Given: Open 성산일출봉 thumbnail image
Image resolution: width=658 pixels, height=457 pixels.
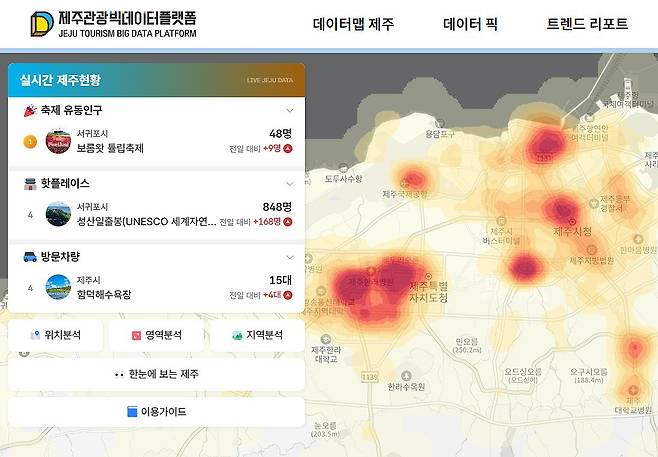Looking at the screenshot, I should [59, 214].
